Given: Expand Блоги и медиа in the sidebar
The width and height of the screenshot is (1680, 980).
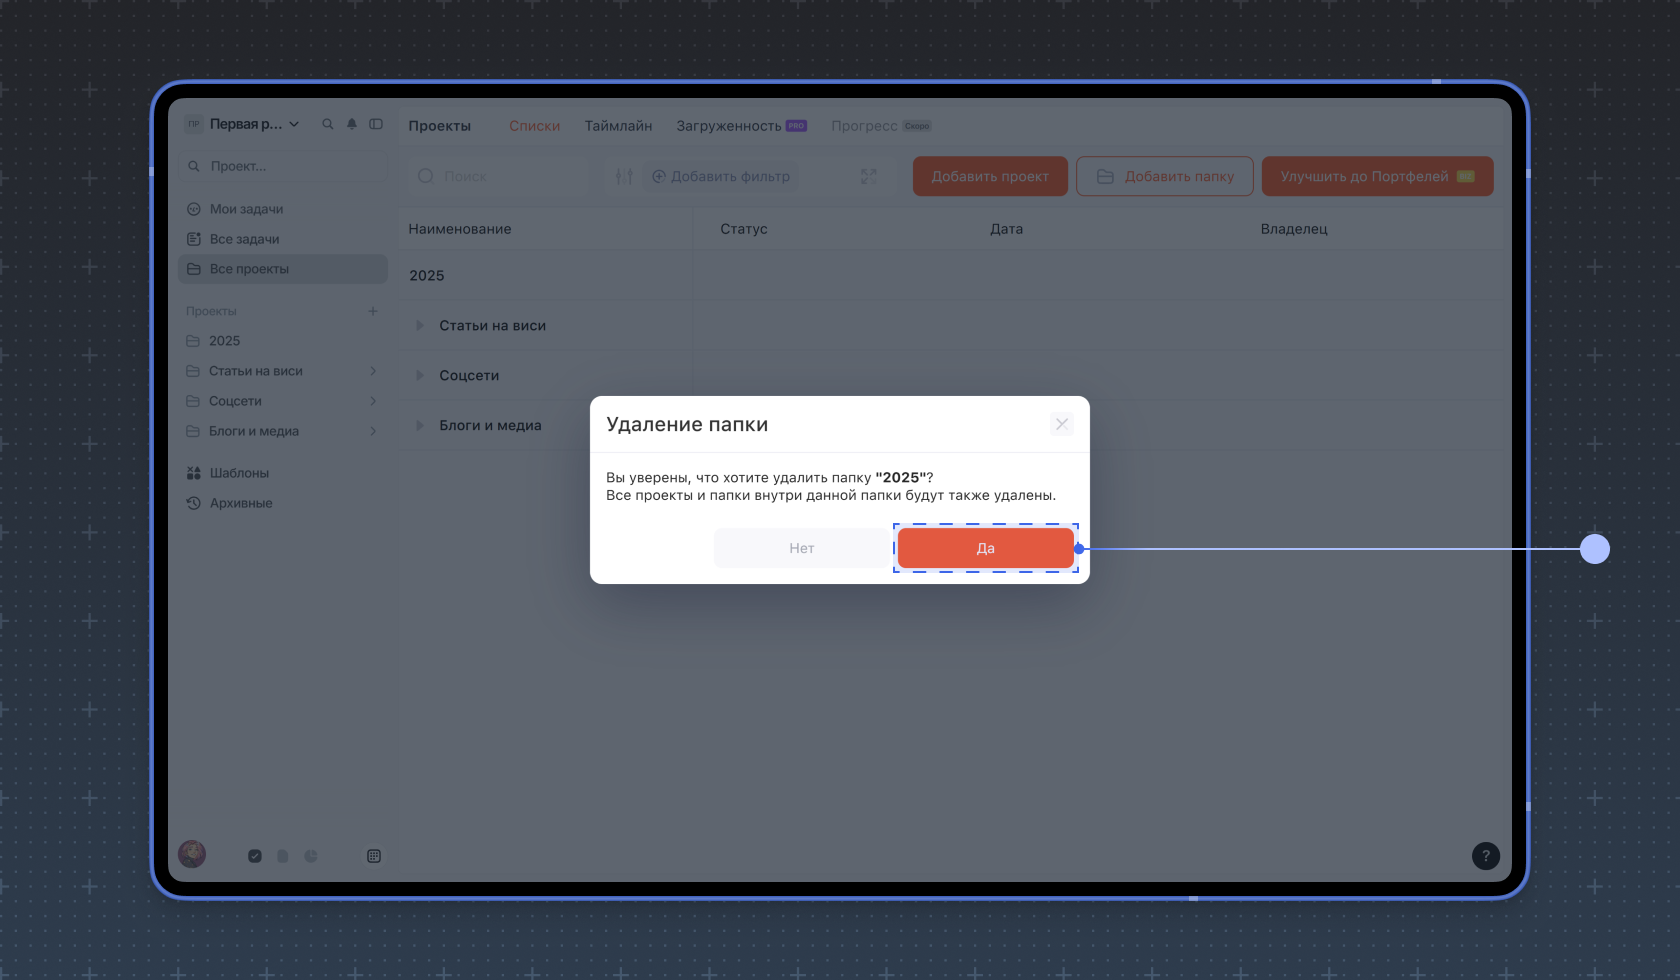Looking at the screenshot, I should click(x=373, y=431).
